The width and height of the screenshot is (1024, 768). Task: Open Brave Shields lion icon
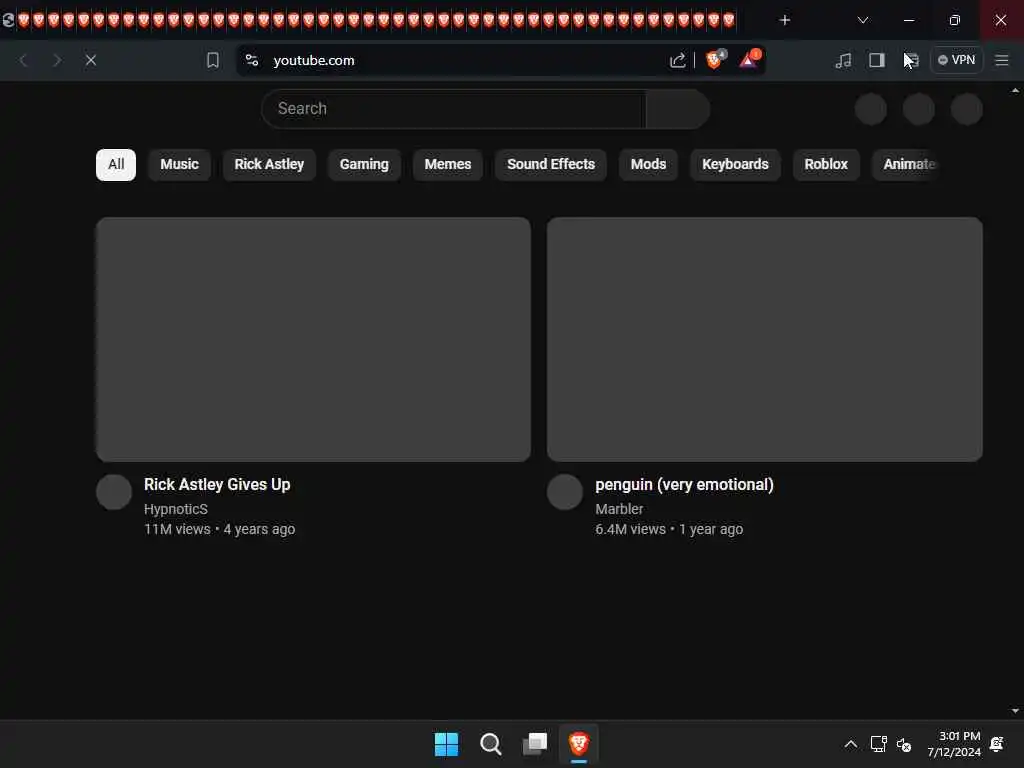tap(716, 59)
